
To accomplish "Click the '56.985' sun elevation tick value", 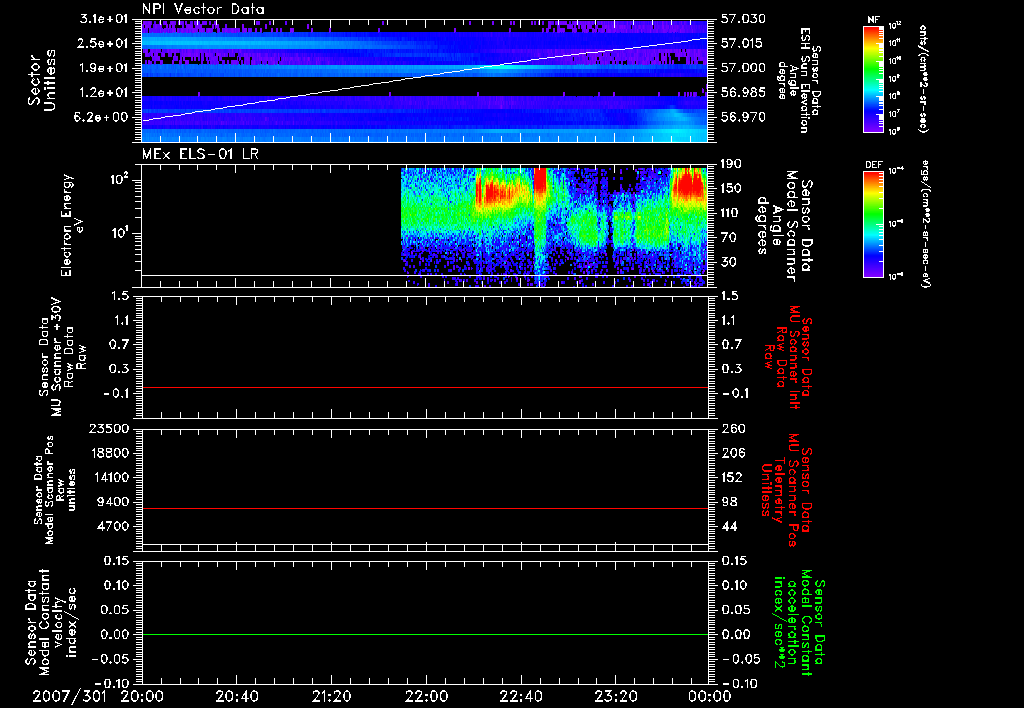I will point(743,93).
